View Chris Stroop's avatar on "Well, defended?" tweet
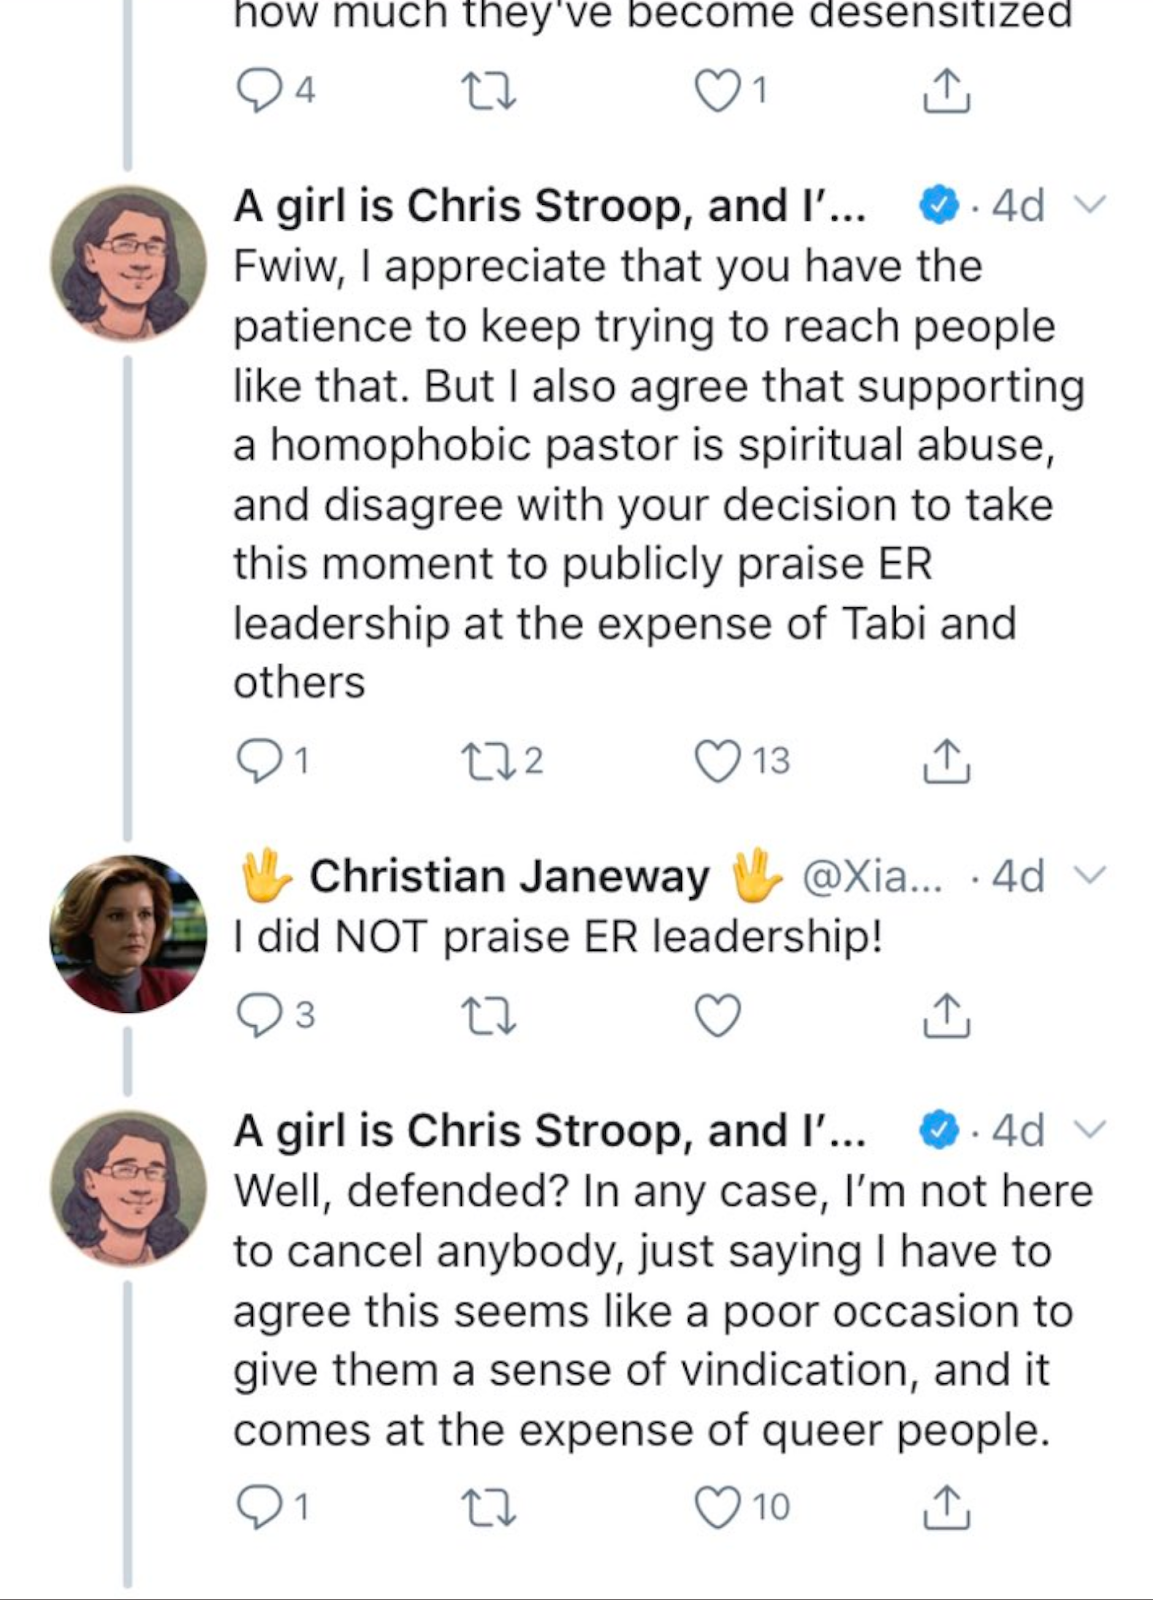Image resolution: width=1153 pixels, height=1600 pixels. pyautogui.click(x=128, y=1188)
